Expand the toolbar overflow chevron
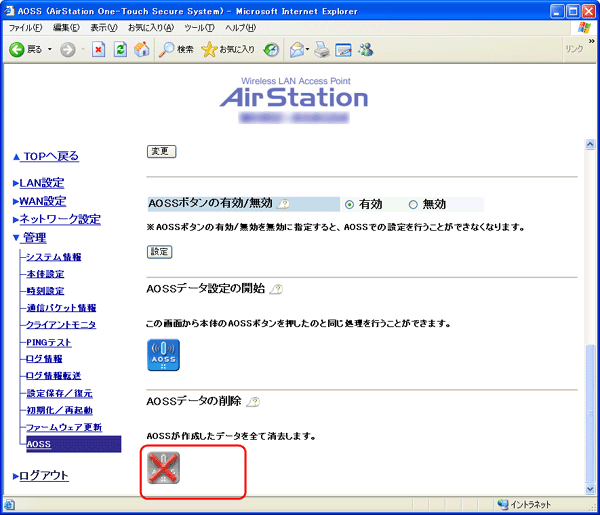Image resolution: width=600 pixels, height=515 pixels. pyautogui.click(x=592, y=41)
